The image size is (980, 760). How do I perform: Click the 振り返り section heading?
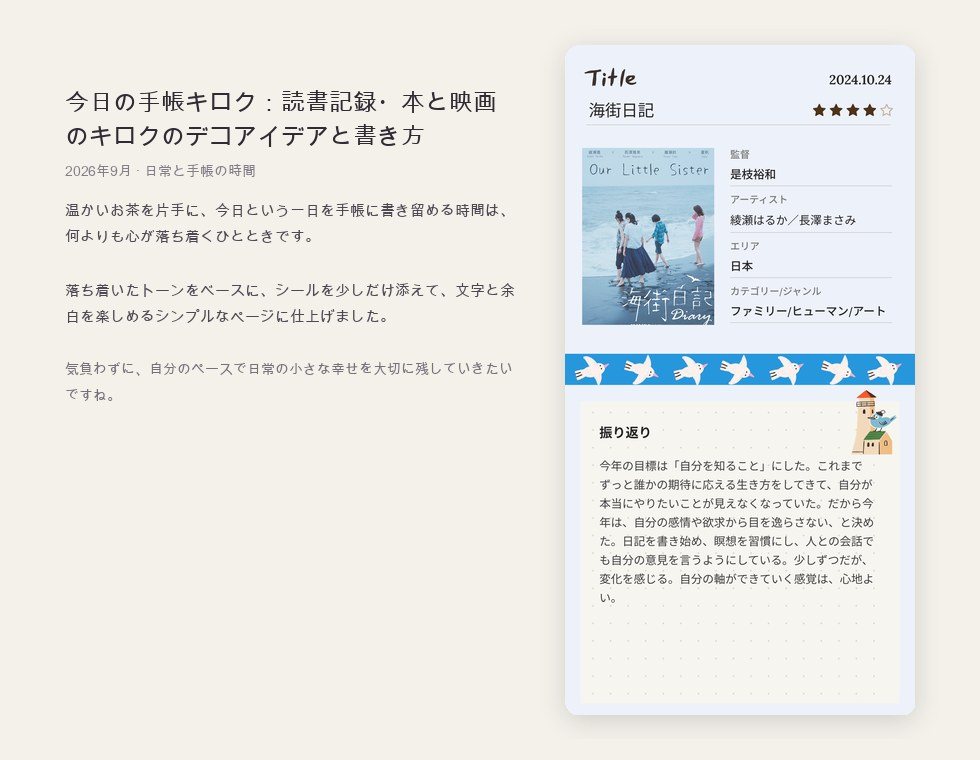tap(624, 432)
